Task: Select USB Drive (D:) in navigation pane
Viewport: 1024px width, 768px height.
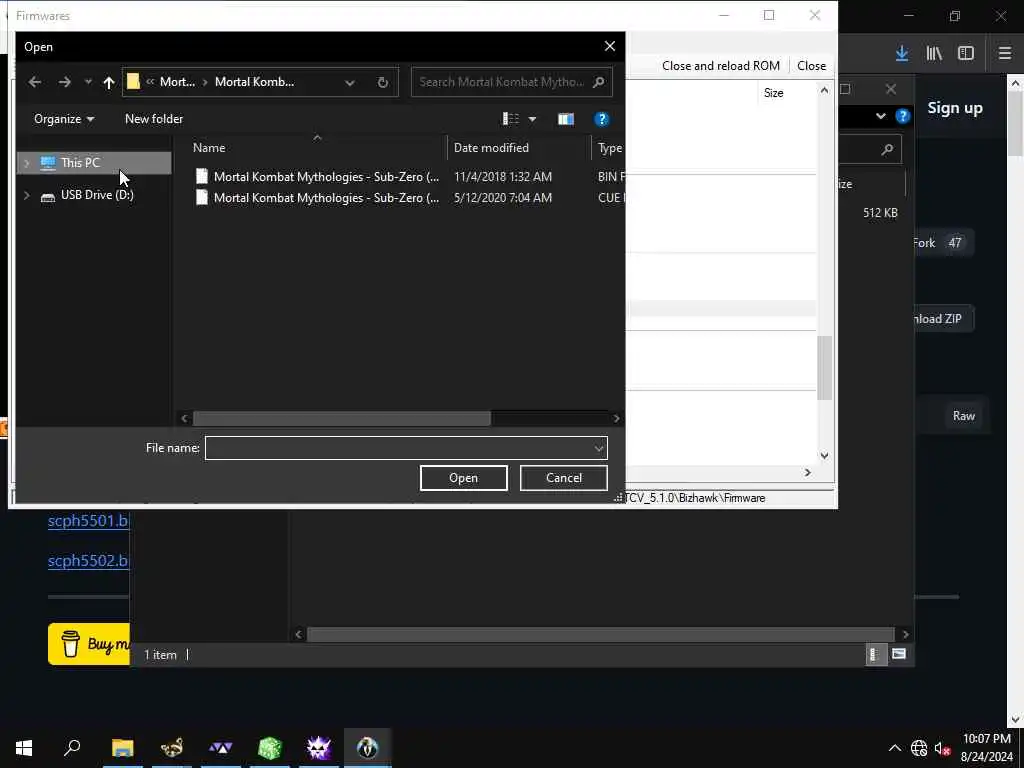Action: [x=97, y=195]
